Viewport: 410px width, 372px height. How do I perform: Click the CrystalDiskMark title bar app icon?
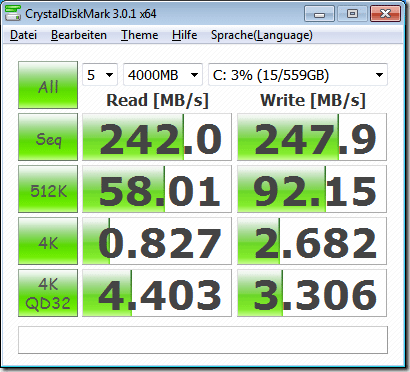pyautogui.click(x=13, y=14)
